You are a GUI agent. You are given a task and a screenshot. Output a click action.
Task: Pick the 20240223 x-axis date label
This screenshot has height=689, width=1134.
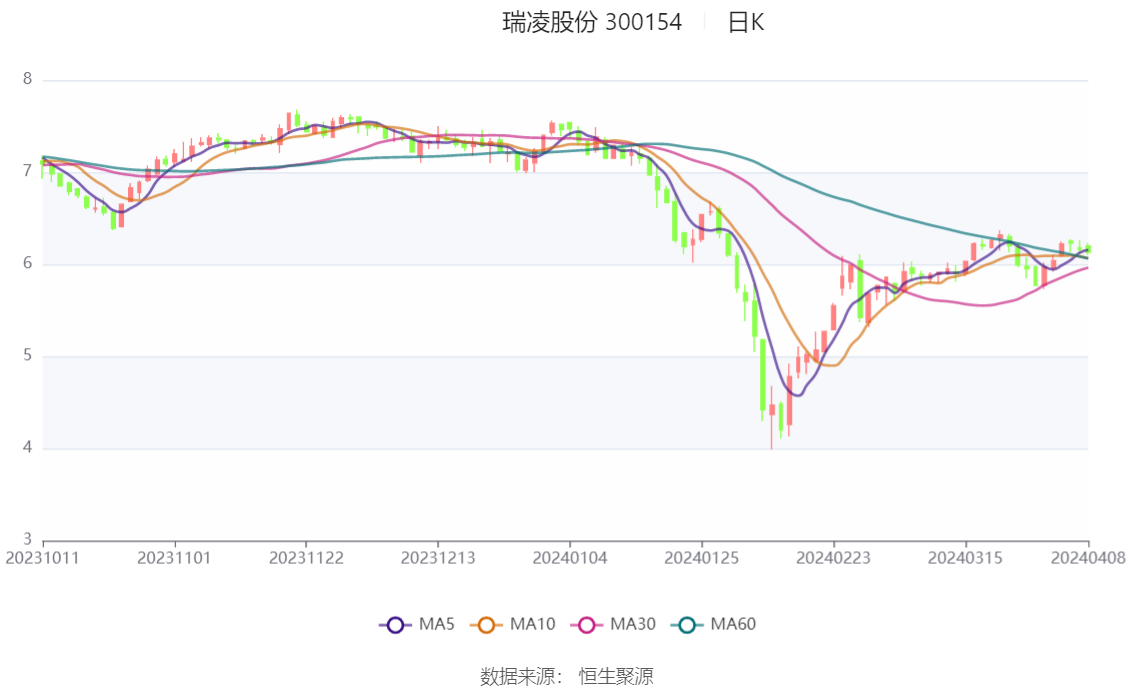click(832, 557)
